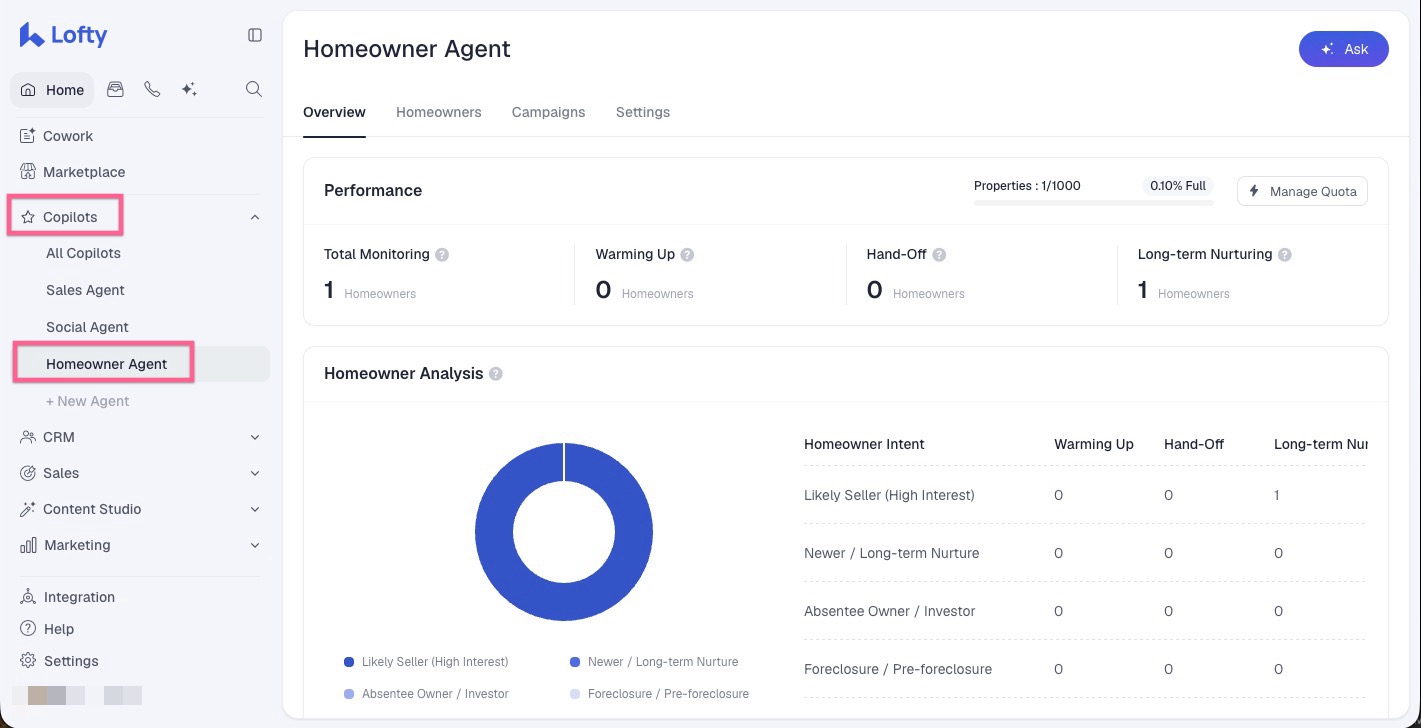Screen dimensions: 1421x728
Task: Click the Newer / Long-term Nurture table row
Action: (x=1084, y=553)
